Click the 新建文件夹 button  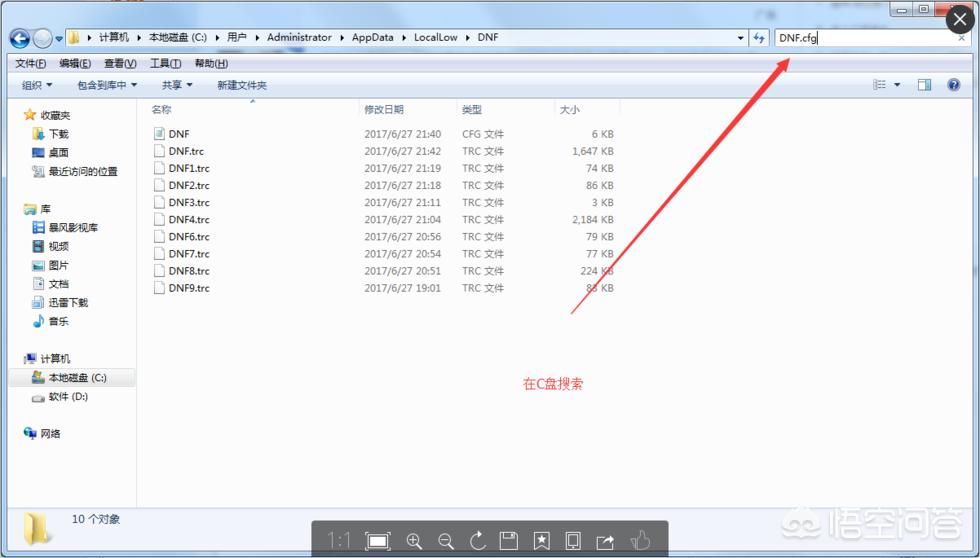[242, 85]
